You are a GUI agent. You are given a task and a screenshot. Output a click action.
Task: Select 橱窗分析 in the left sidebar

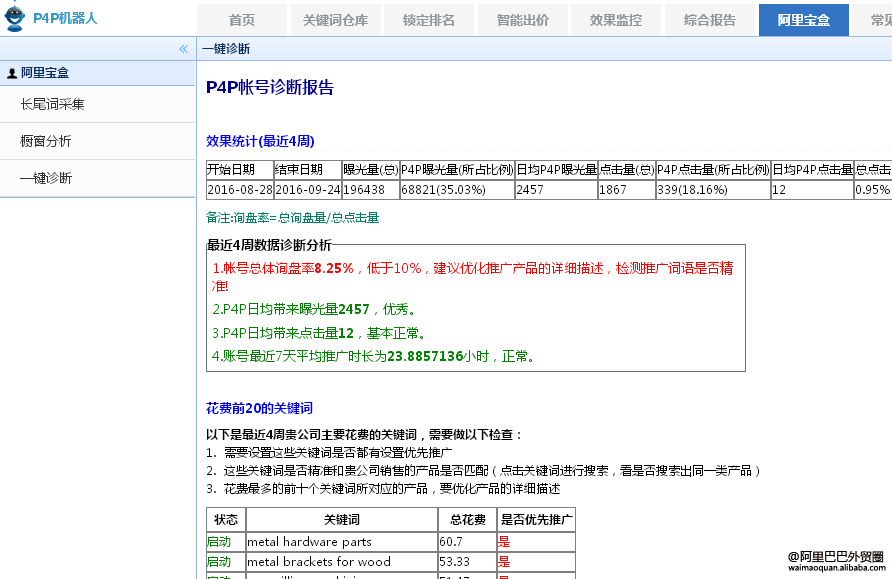point(46,141)
